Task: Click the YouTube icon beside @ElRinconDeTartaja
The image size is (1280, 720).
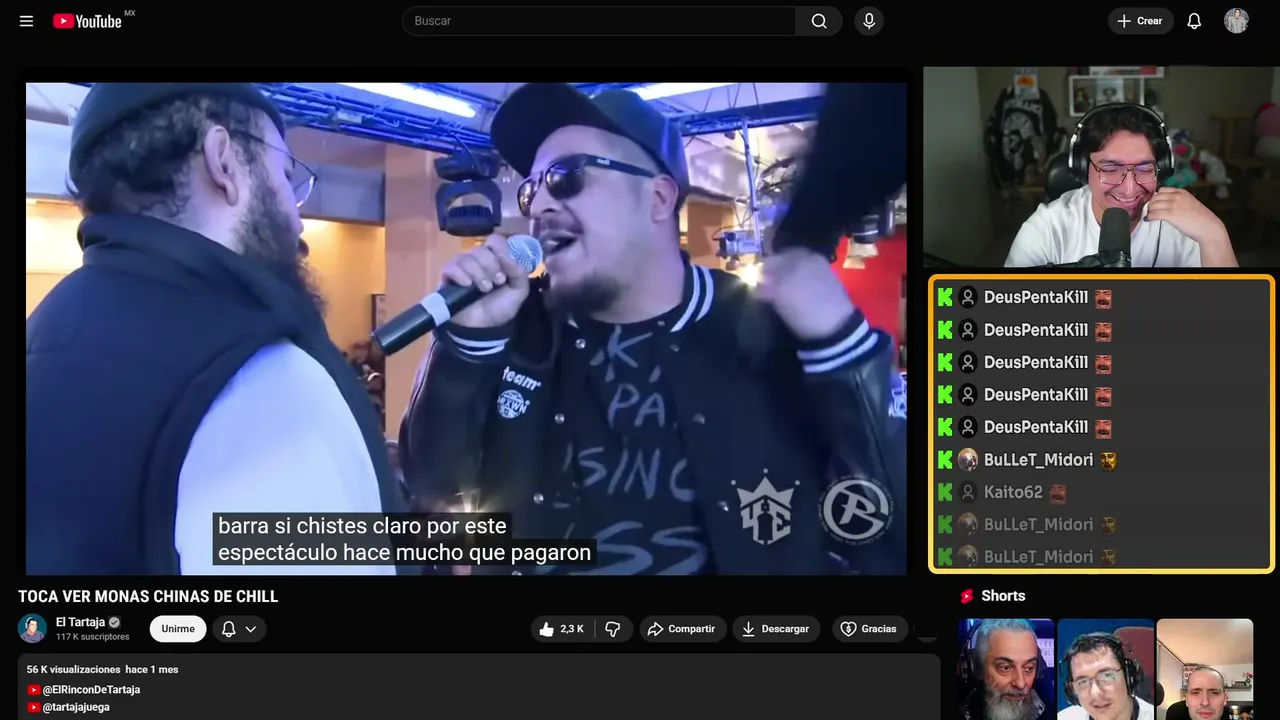Action: click(x=34, y=690)
